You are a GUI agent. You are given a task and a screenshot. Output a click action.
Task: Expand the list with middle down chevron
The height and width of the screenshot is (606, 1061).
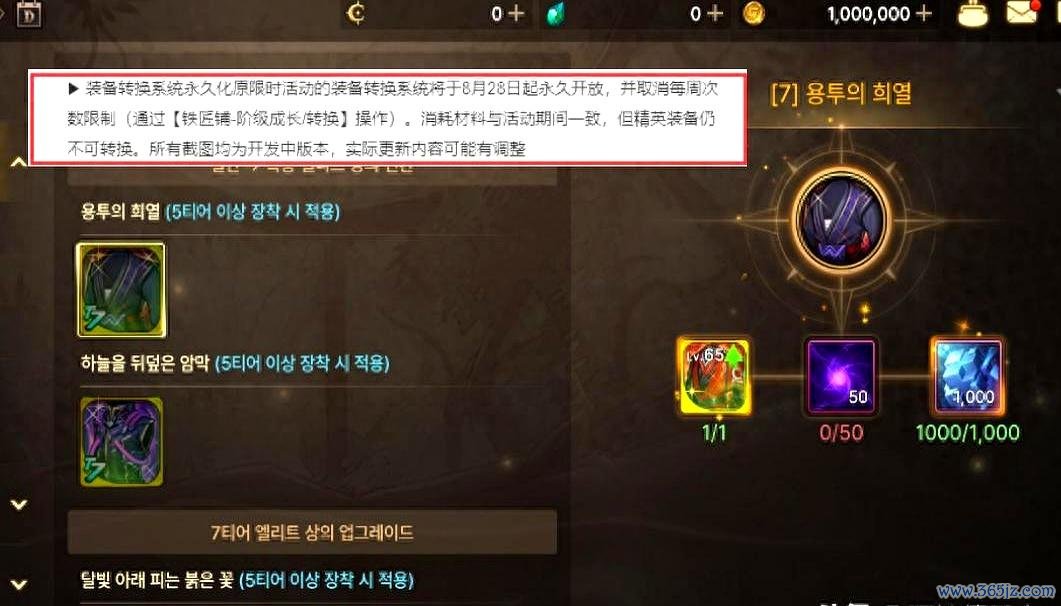[19, 505]
